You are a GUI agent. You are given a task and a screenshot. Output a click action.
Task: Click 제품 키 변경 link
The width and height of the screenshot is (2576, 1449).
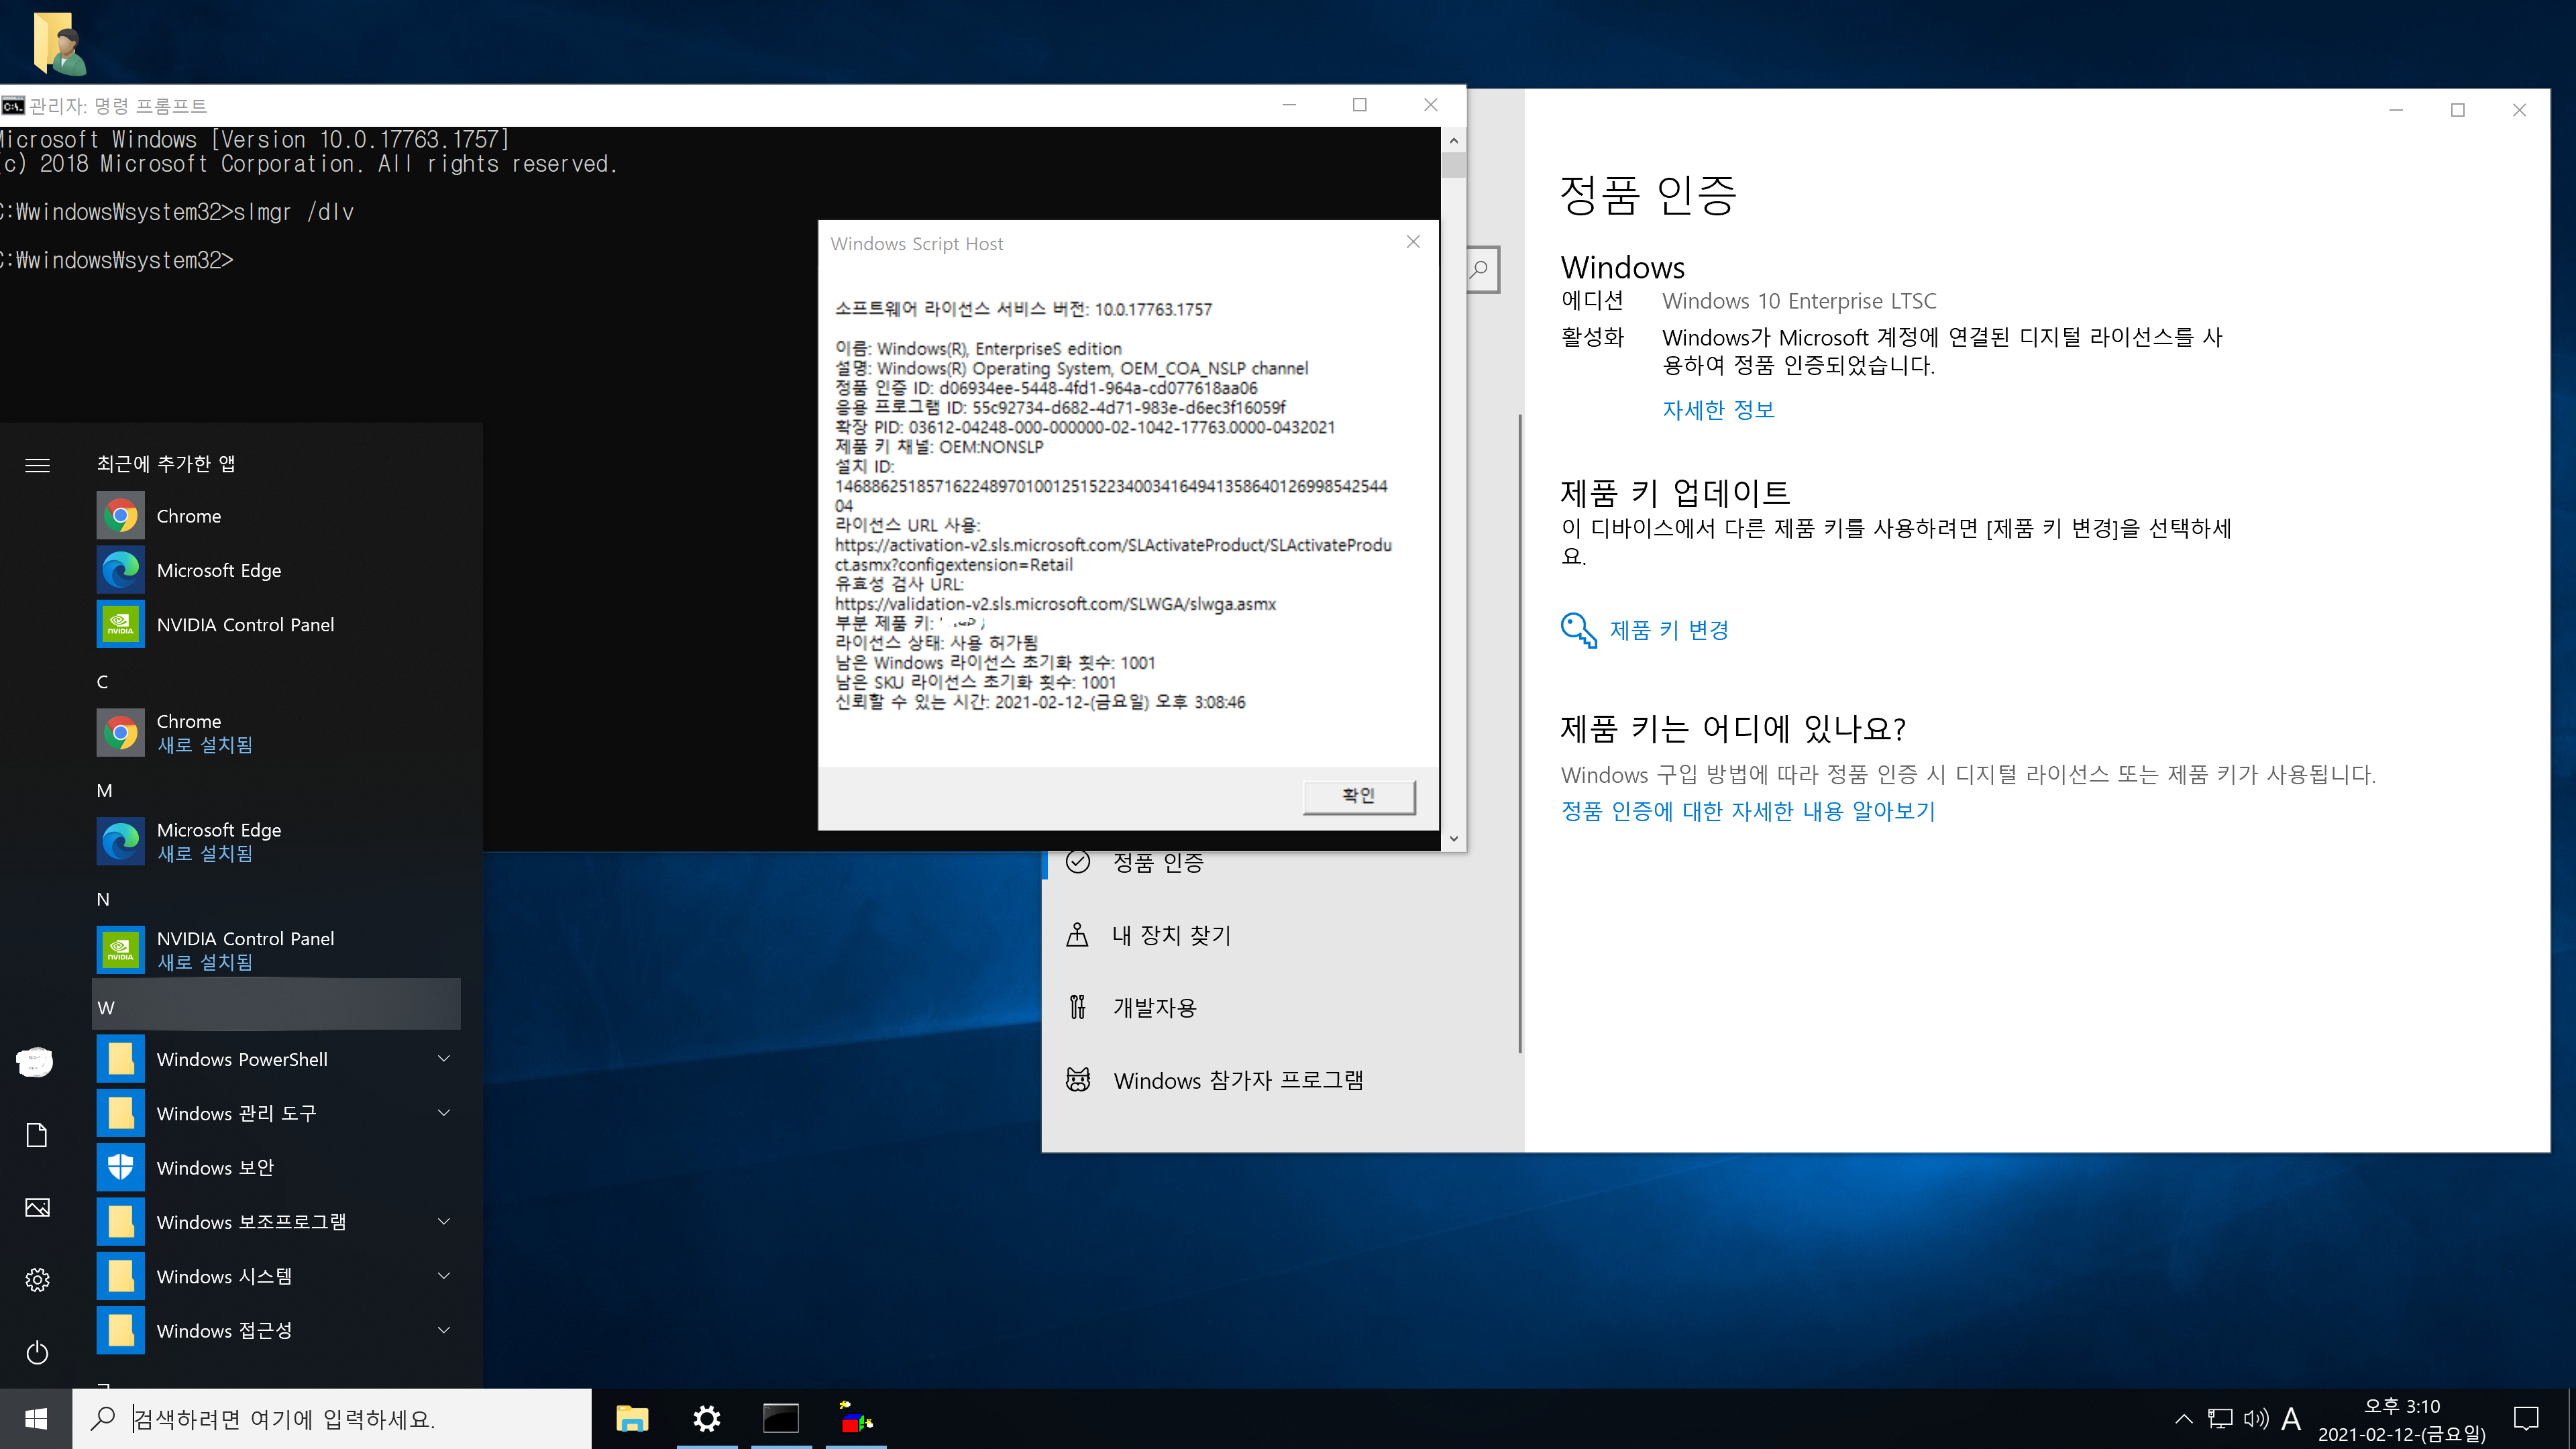[1645, 630]
